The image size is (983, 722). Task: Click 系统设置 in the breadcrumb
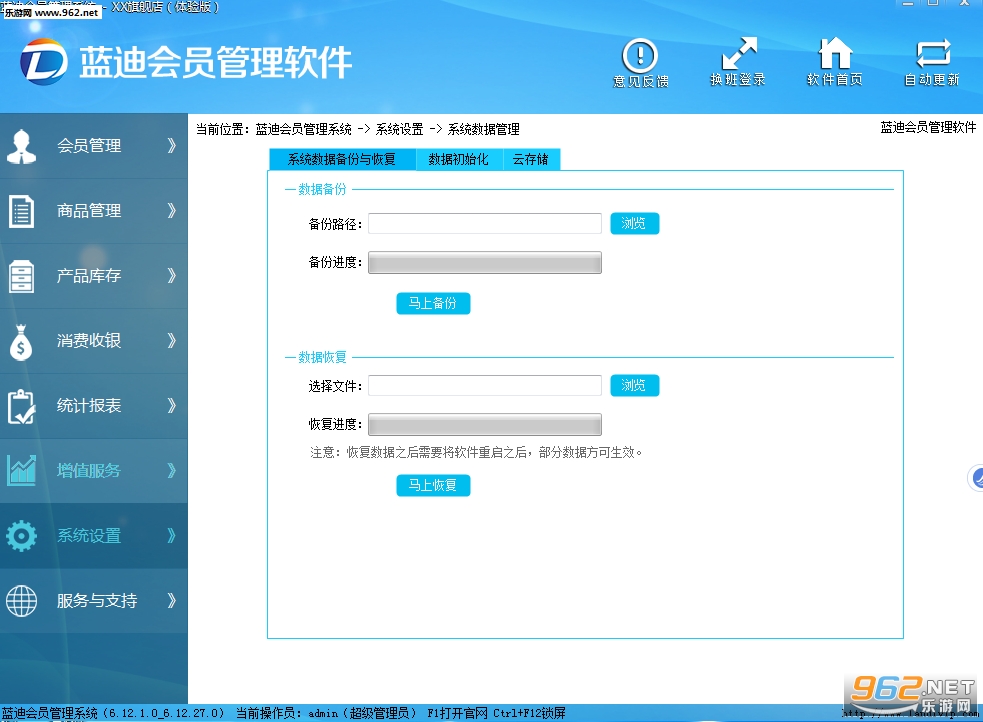click(x=399, y=129)
